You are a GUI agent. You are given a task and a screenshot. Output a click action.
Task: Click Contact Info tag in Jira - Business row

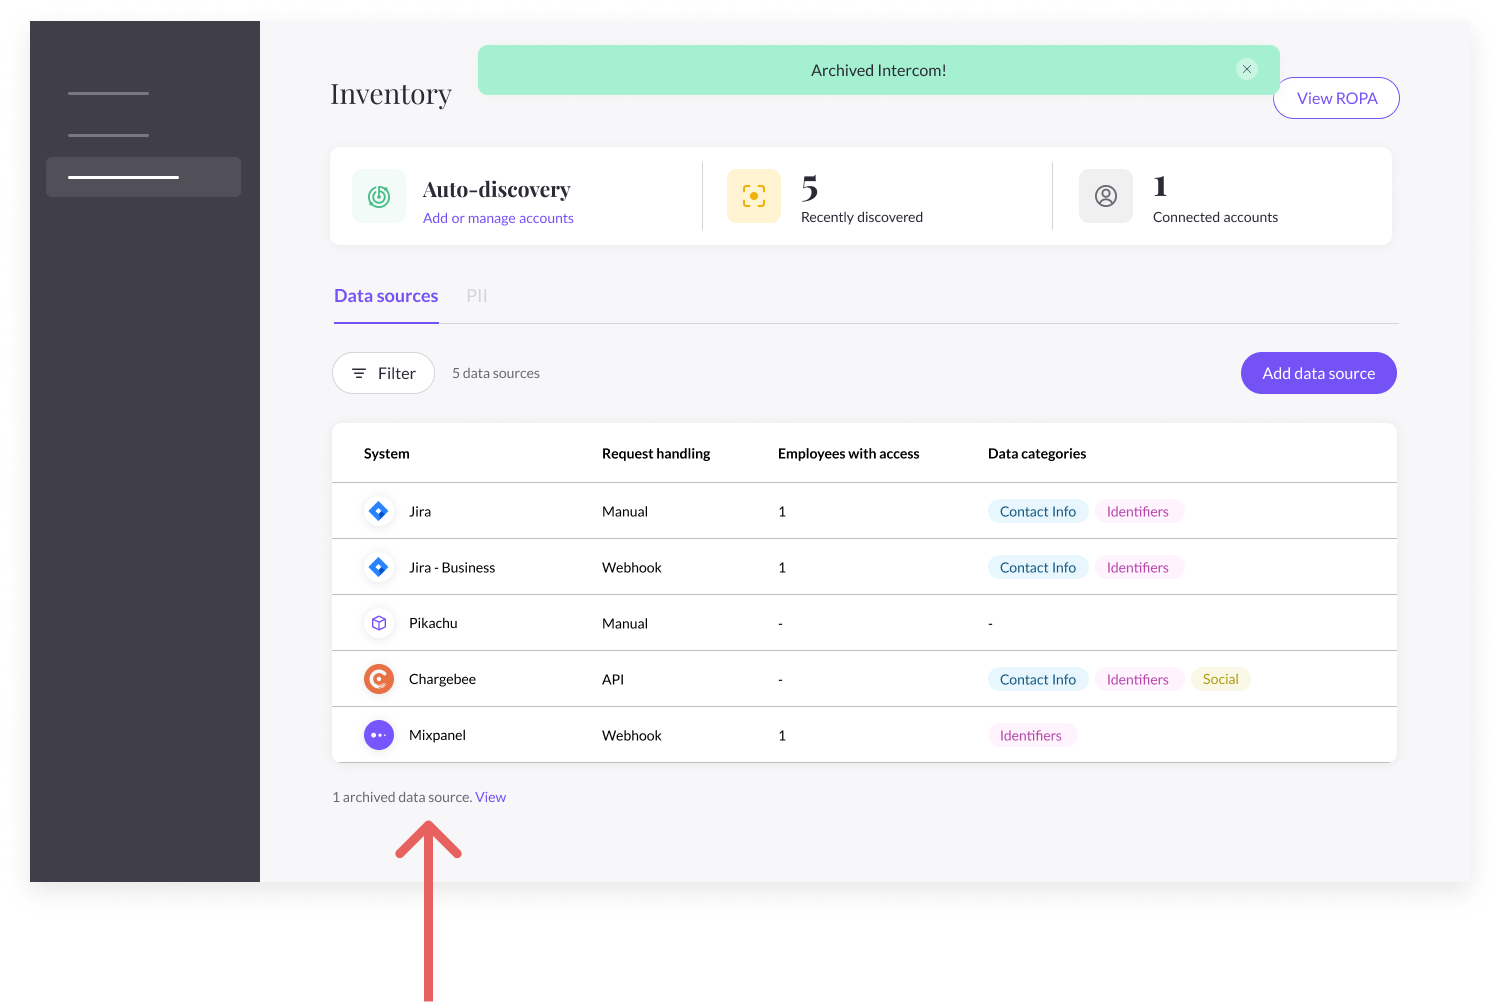[1038, 567]
